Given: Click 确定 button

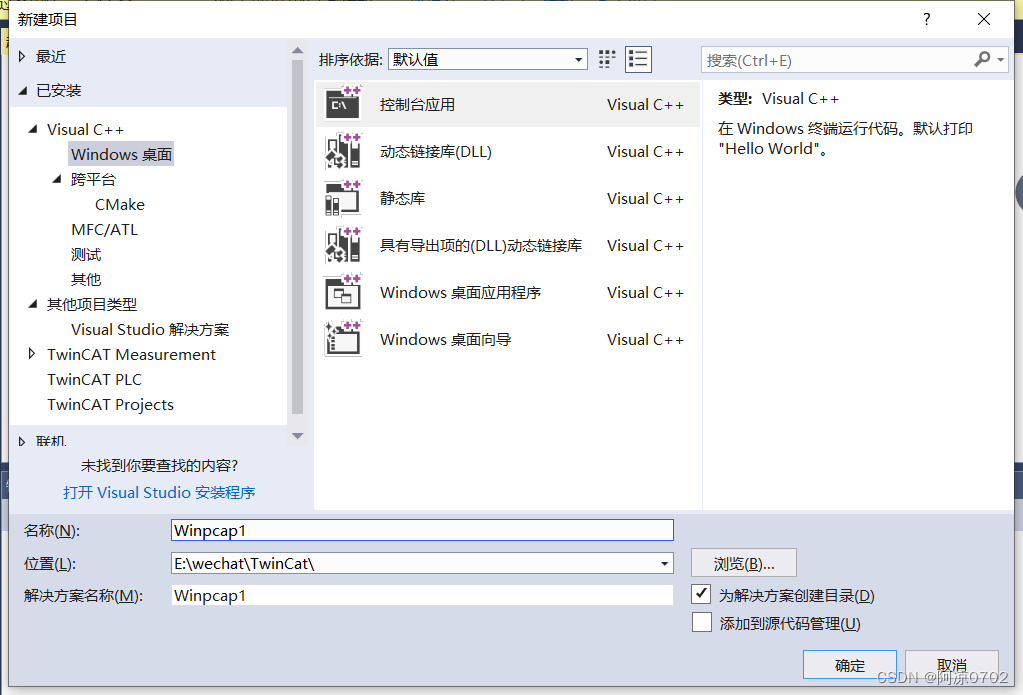Looking at the screenshot, I should pos(849,664).
